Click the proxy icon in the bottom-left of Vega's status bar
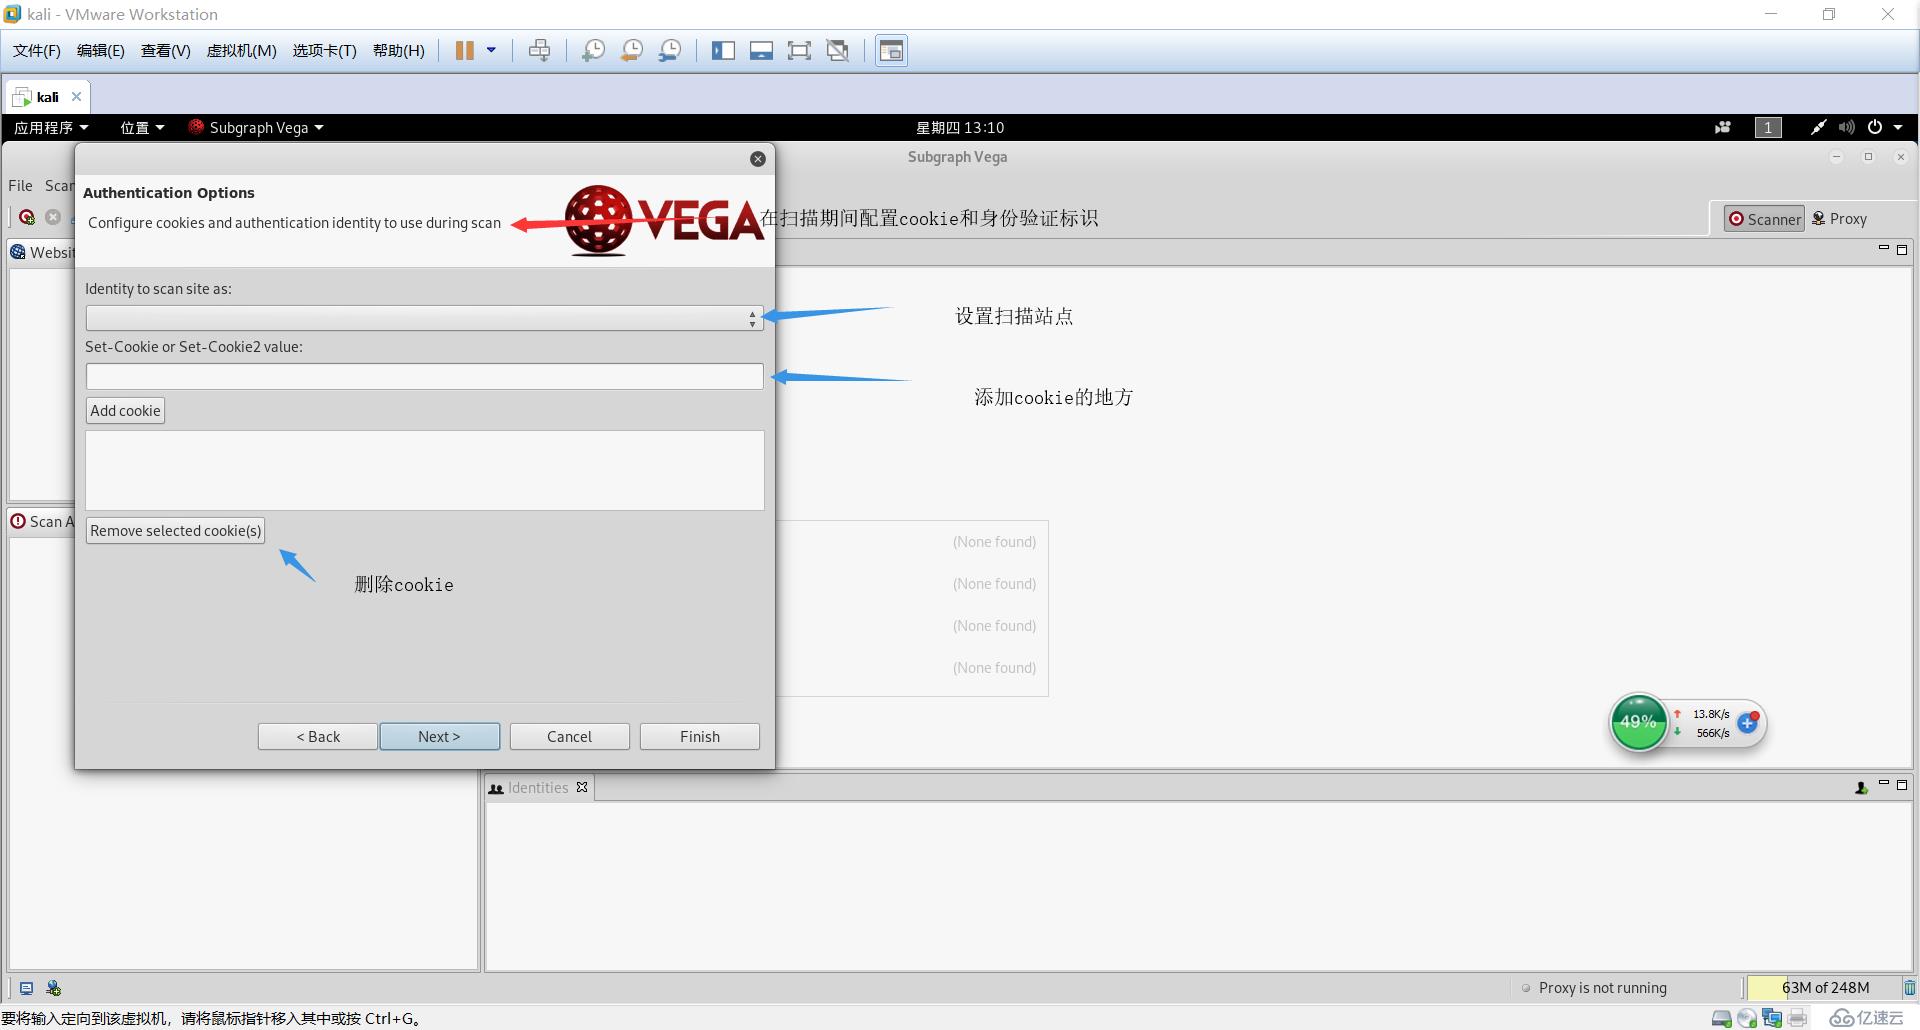The width and height of the screenshot is (1920, 1030). tap(54, 988)
